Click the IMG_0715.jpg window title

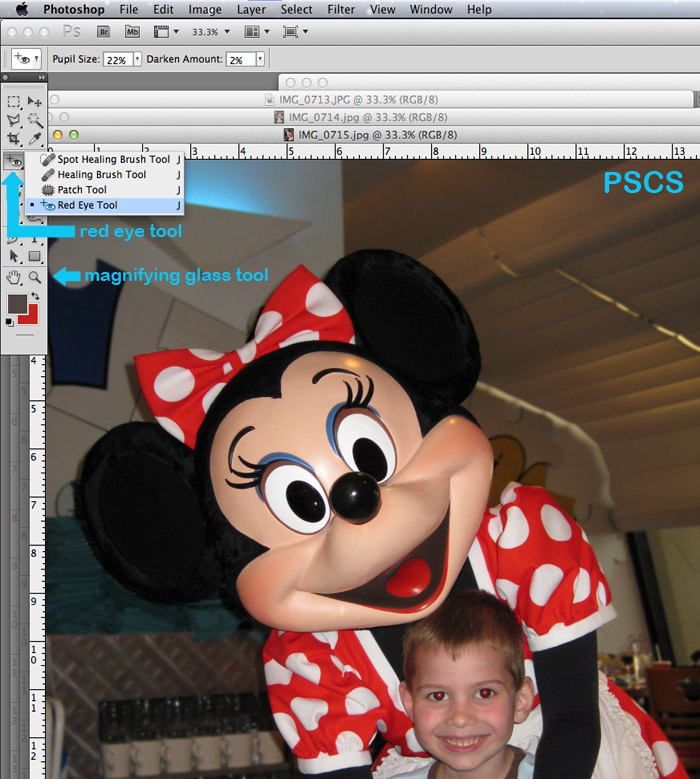pyautogui.click(x=377, y=135)
